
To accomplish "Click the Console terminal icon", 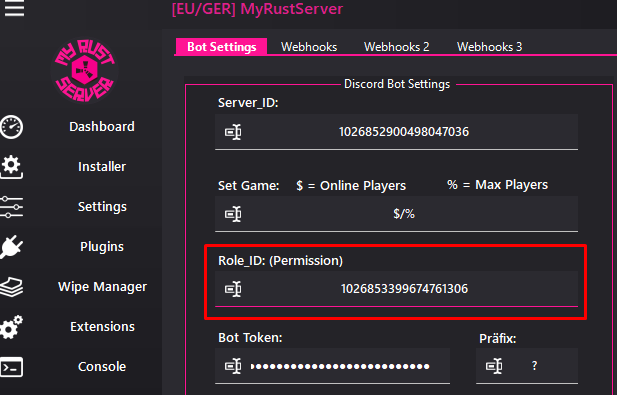I will point(11,367).
